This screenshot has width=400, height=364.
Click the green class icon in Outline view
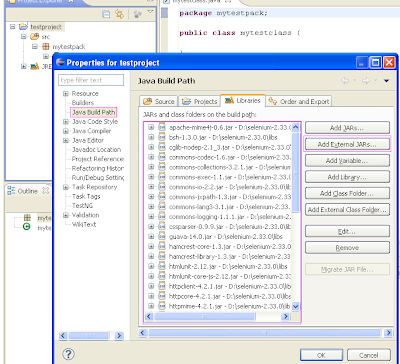pos(27,227)
